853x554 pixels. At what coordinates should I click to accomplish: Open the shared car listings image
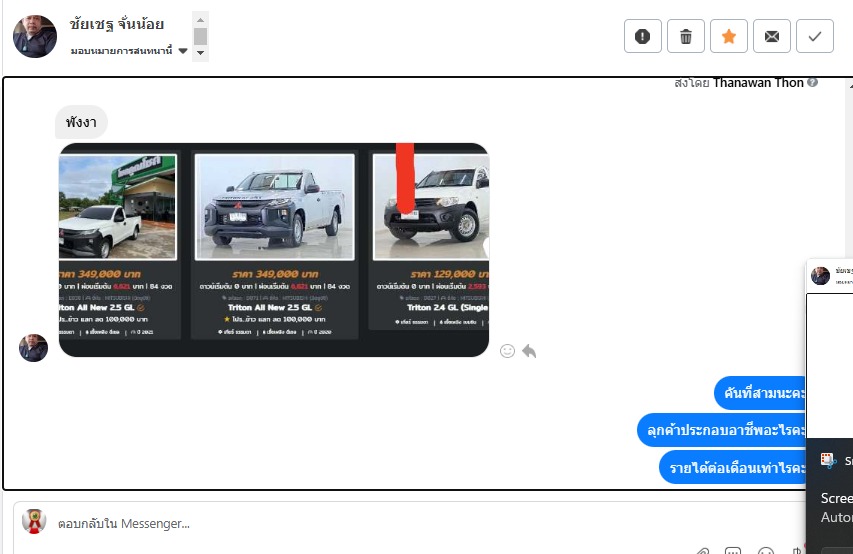[274, 250]
